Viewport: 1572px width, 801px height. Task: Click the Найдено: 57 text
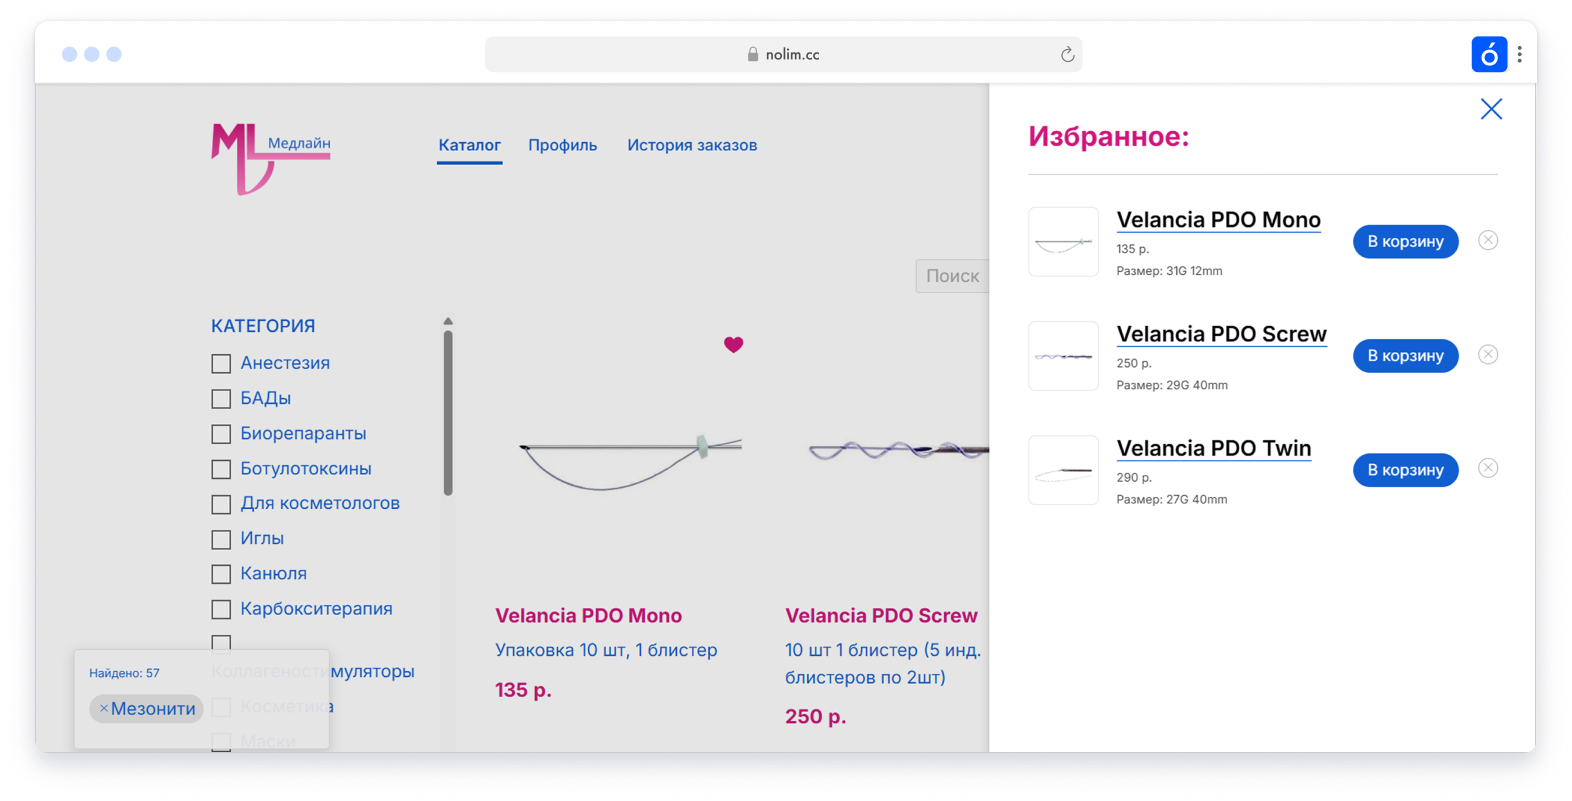click(x=124, y=673)
